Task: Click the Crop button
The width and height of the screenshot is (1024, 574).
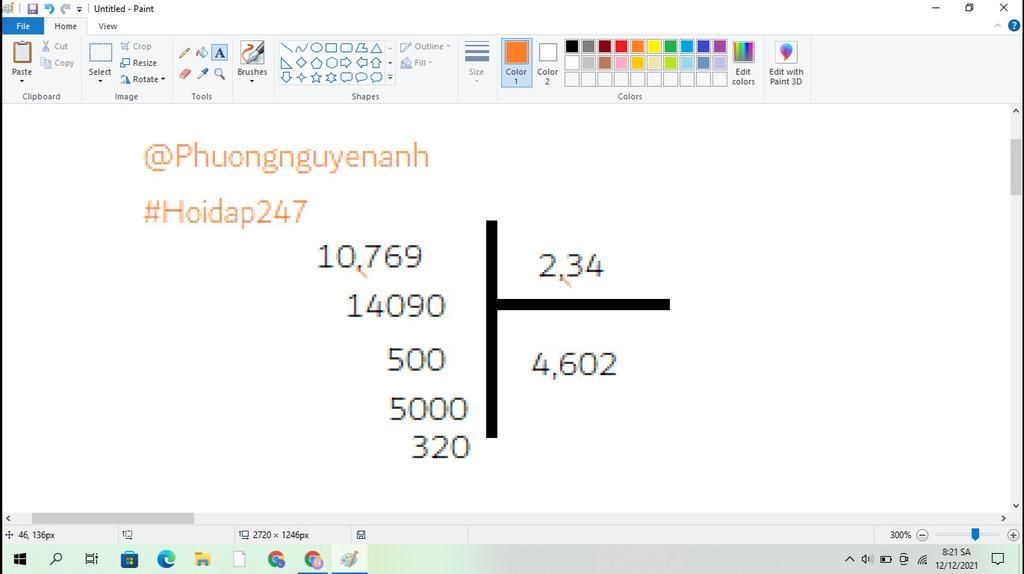Action: click(136, 46)
